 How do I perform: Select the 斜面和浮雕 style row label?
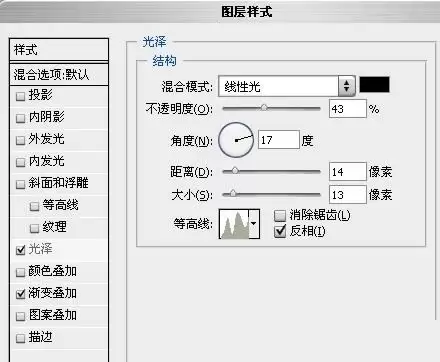click(58, 183)
